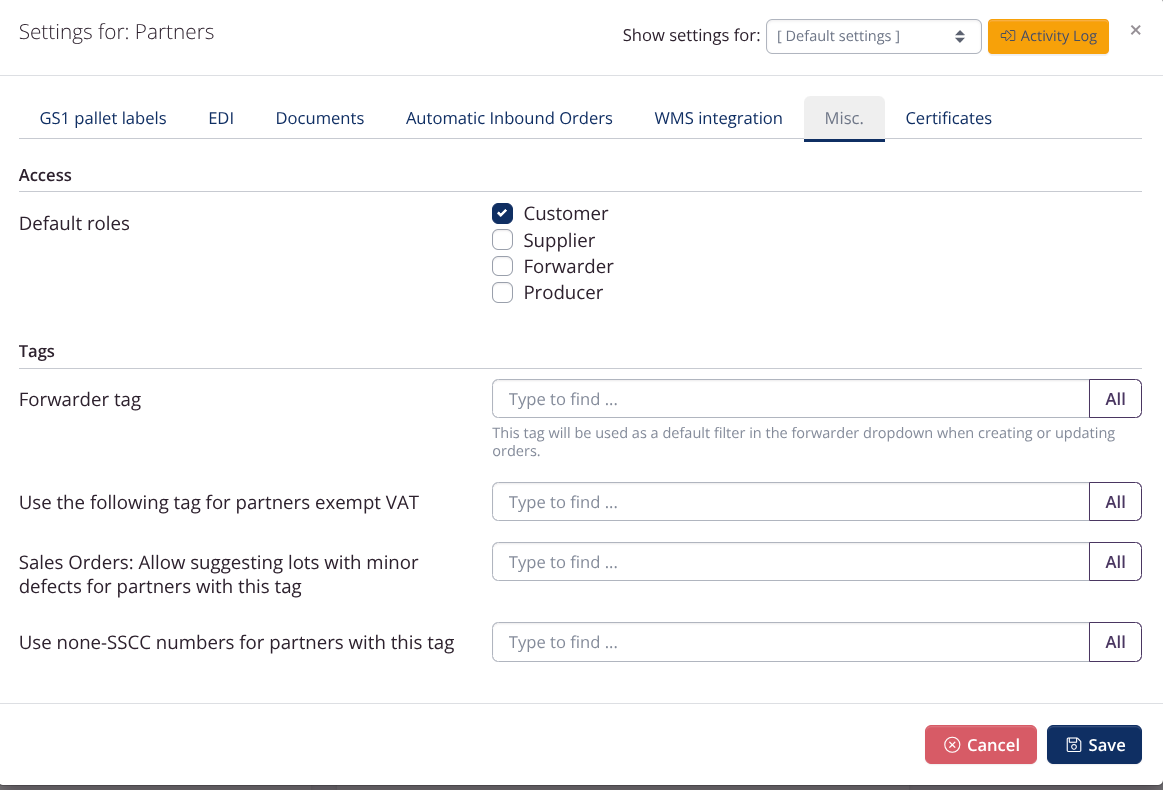Enable the Supplier role checkbox
Viewport: 1163px width, 790px height.
[502, 239]
